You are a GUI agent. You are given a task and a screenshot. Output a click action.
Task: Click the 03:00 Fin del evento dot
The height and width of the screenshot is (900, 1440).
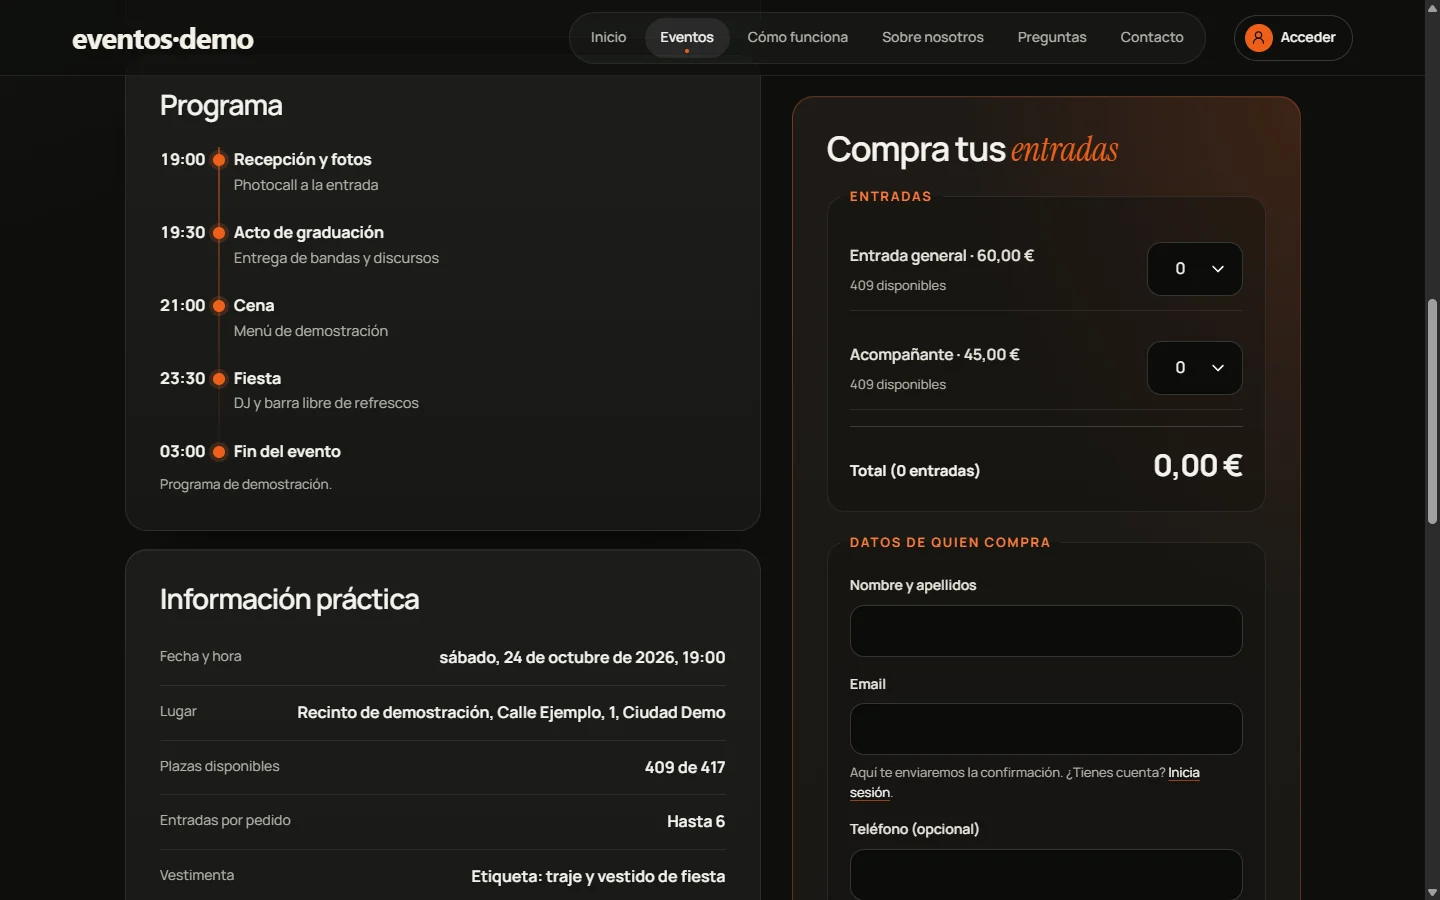point(219,452)
